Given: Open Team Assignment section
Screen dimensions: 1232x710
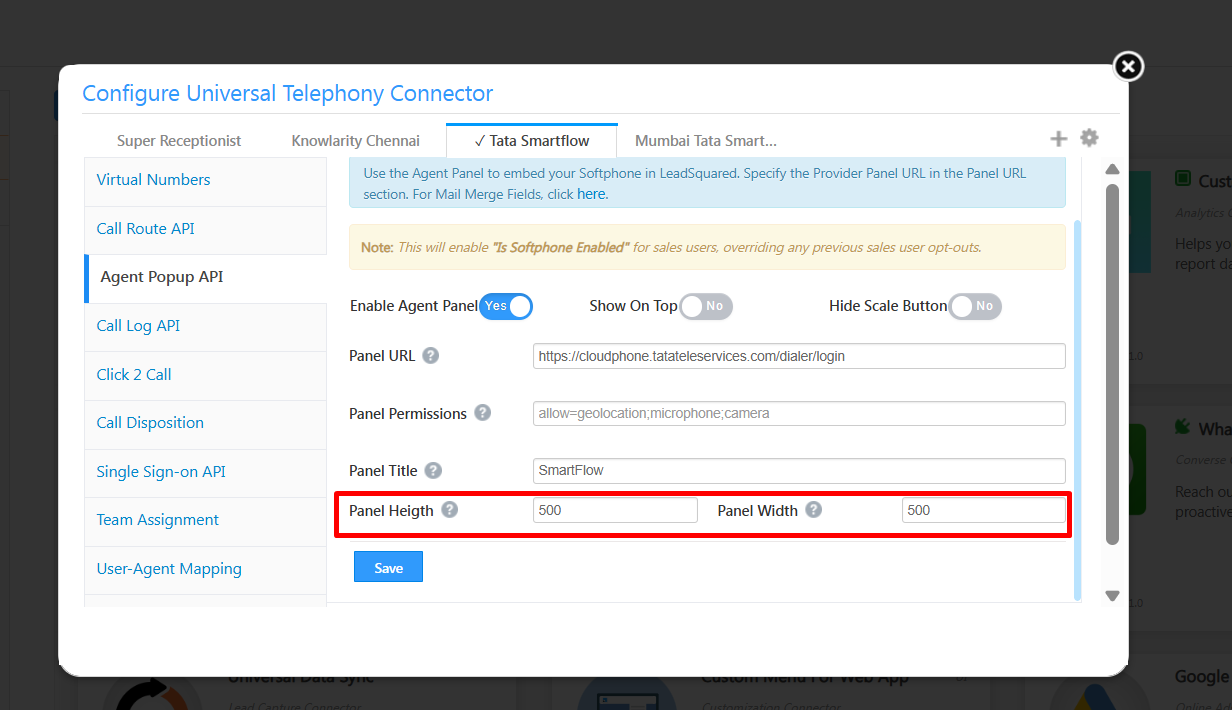Looking at the screenshot, I should tap(206, 520).
